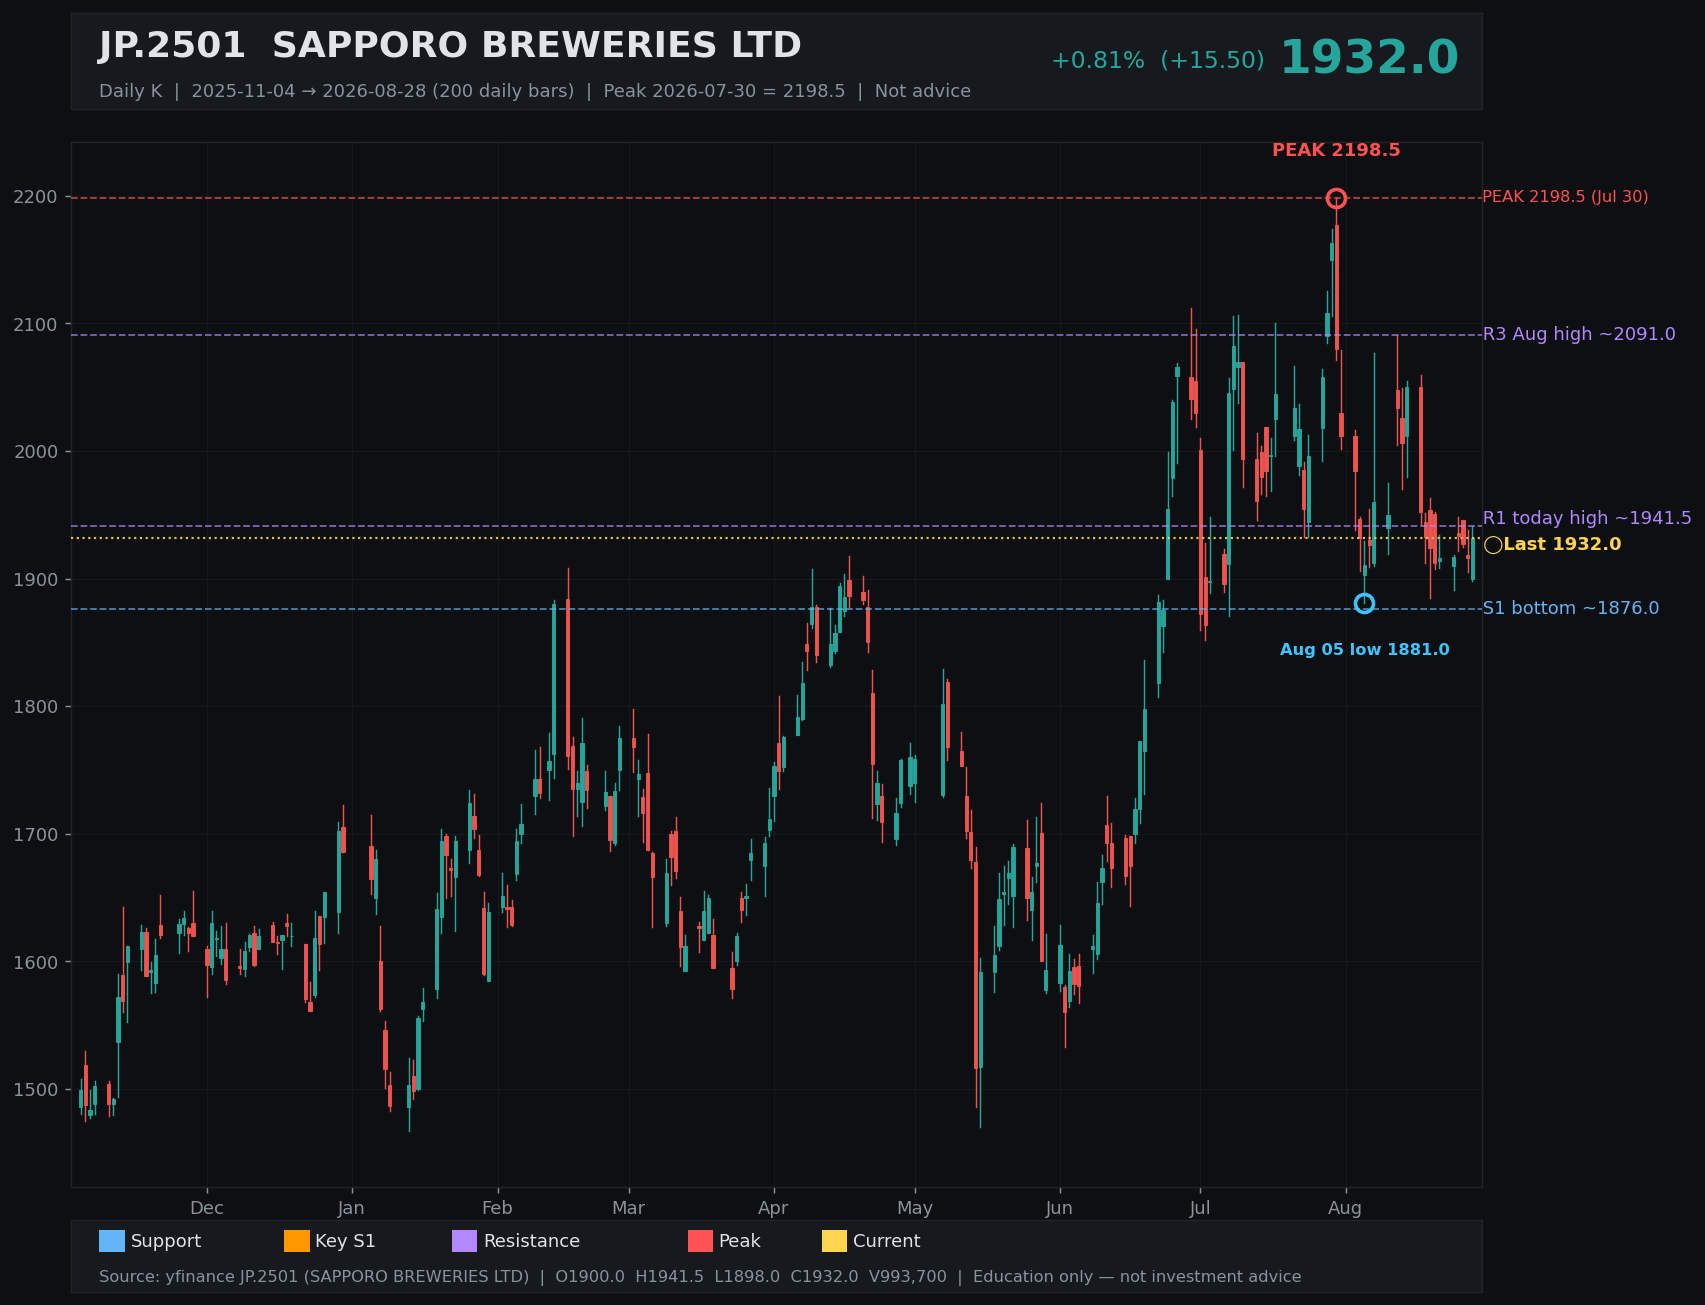1705x1305 pixels.
Task: Click the "PEAK 2198.5" annotation above the peak
Action: [1336, 151]
